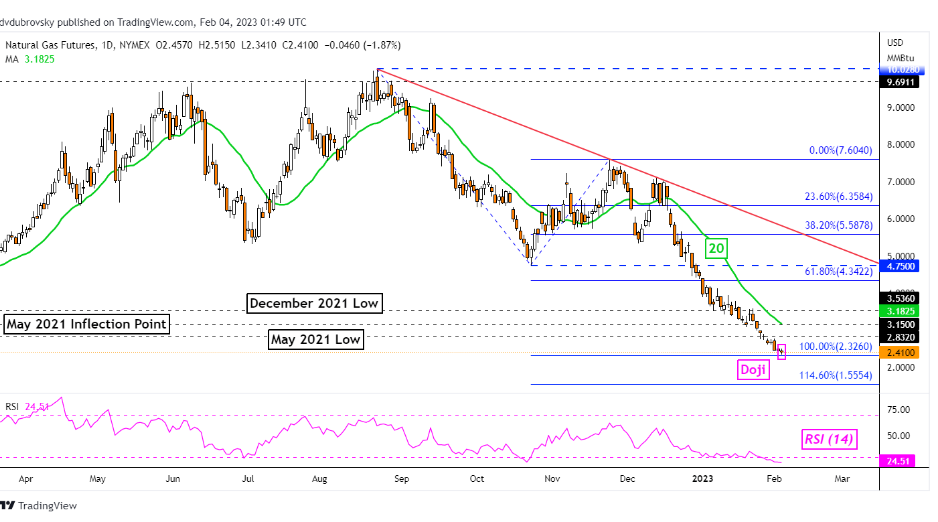Click the 61.80%(4.3422) Fibonacci level label
This screenshot has width=938, height=522.
pos(839,271)
